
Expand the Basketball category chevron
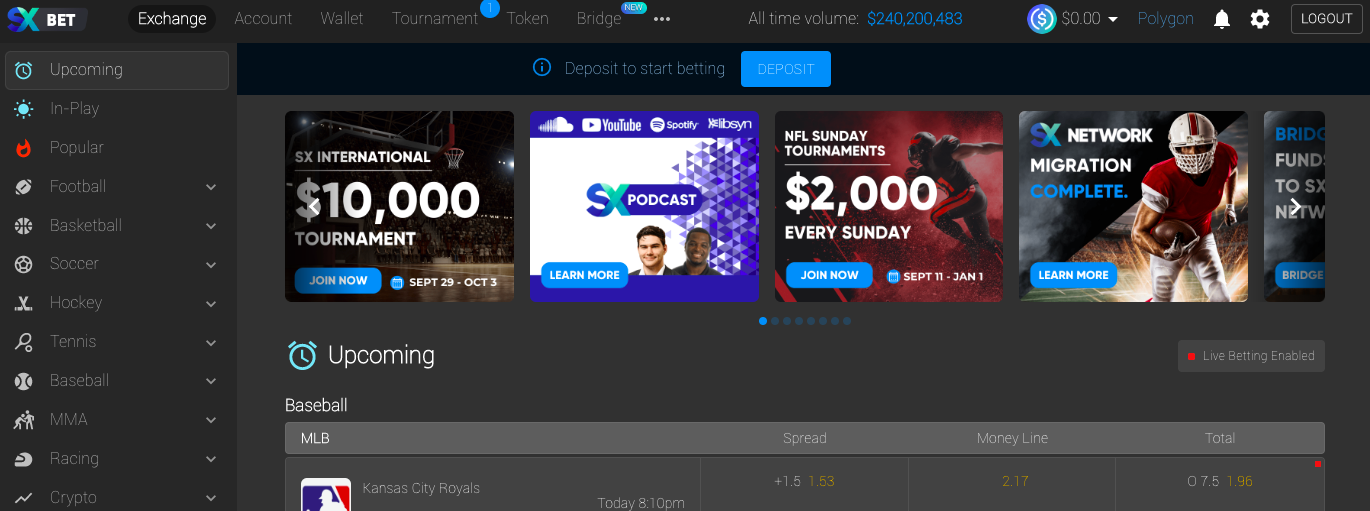pos(211,226)
